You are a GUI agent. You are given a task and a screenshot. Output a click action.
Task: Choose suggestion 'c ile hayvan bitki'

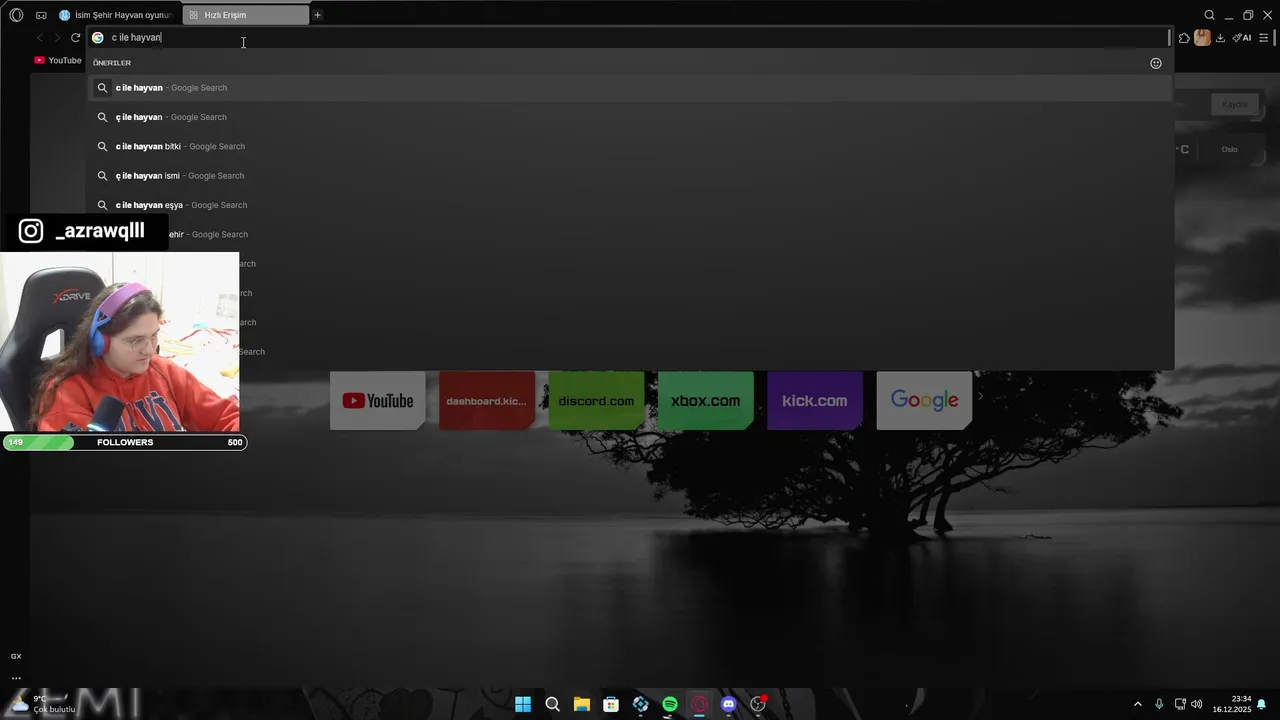(629, 146)
